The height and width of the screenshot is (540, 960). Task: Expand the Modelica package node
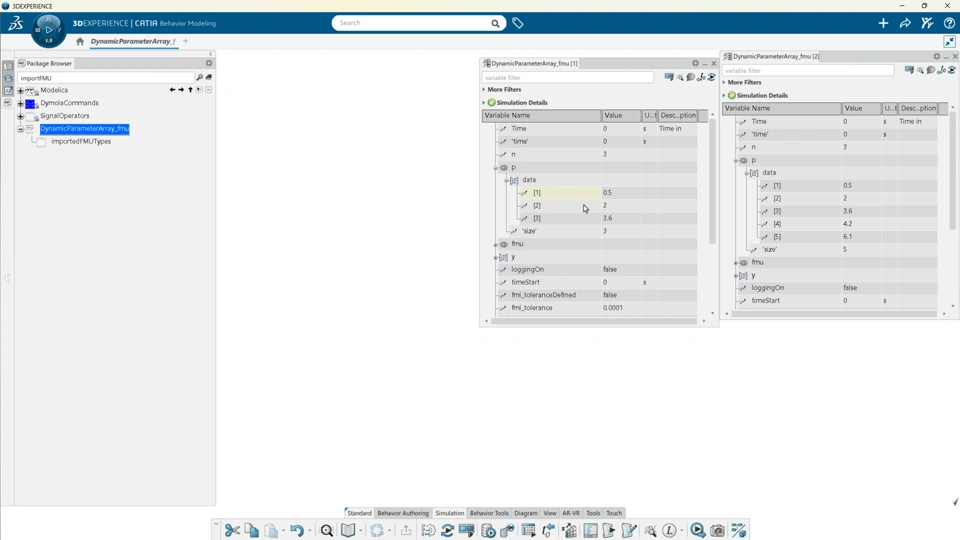tap(20, 91)
